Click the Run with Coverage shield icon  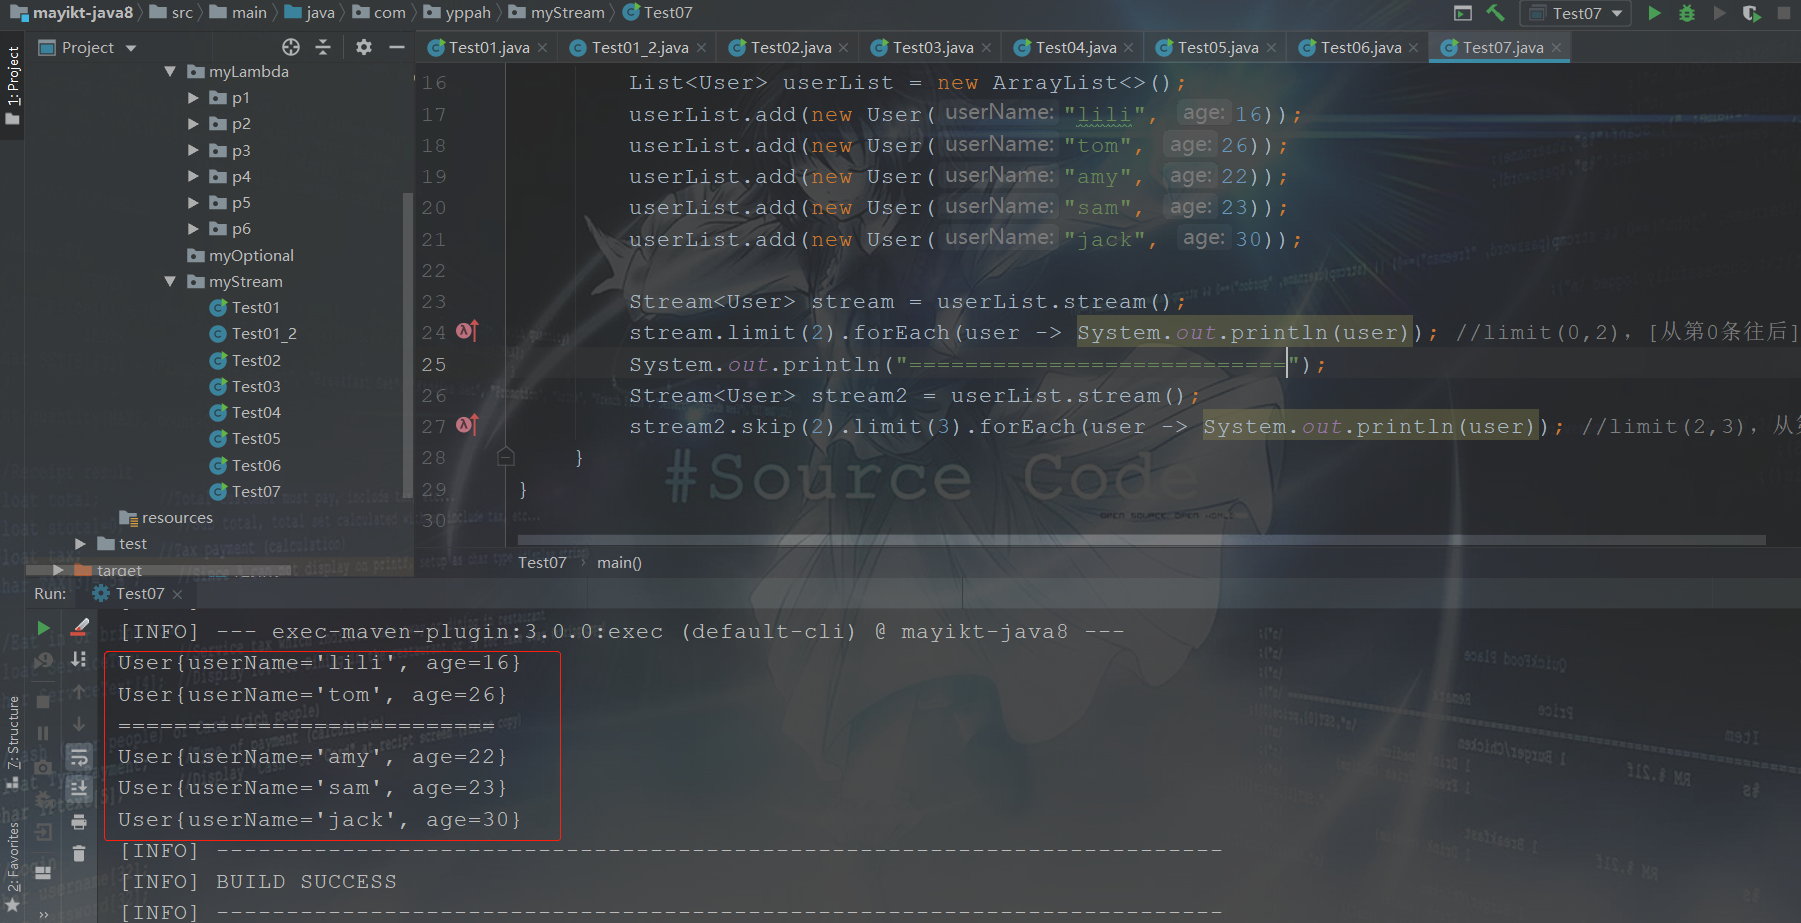tap(1751, 13)
